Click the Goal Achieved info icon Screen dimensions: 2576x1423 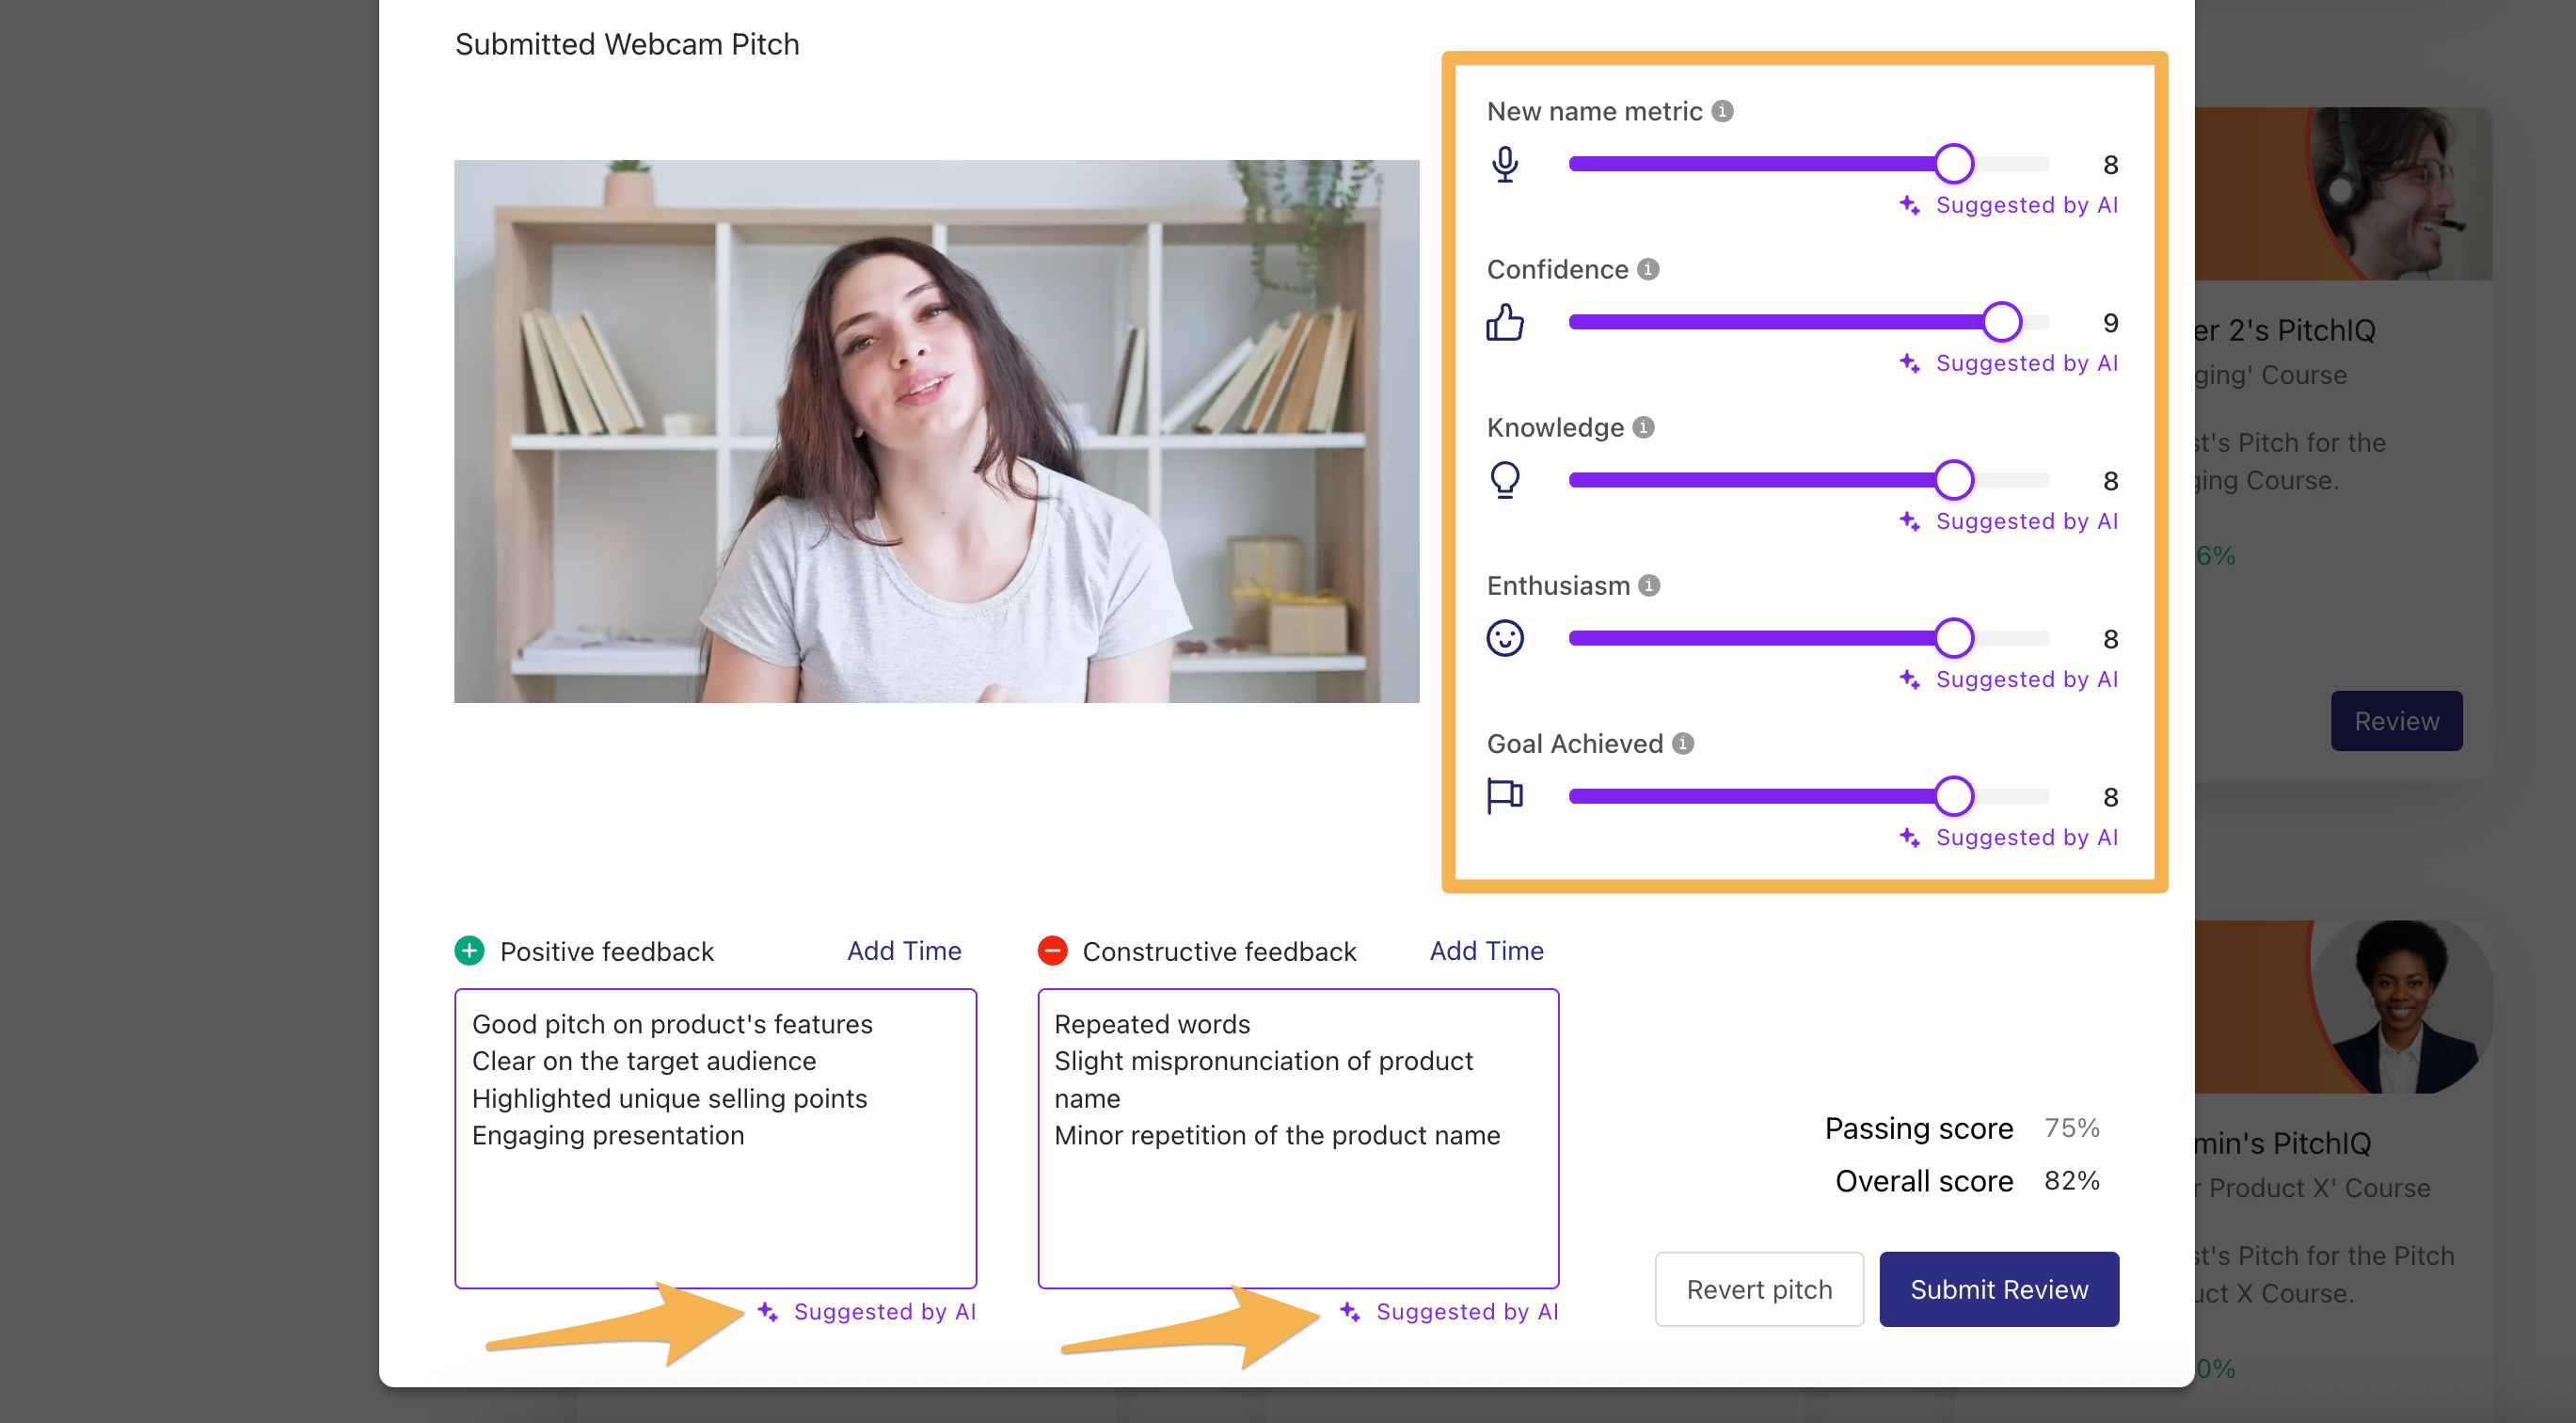click(1683, 743)
